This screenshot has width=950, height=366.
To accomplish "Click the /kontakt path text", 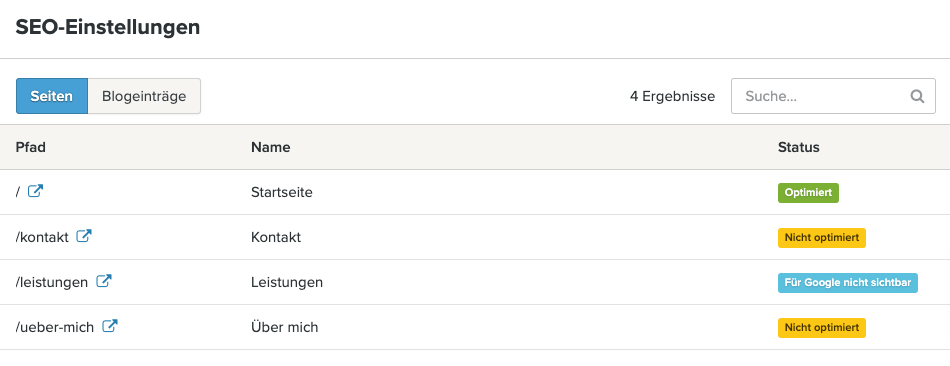I will (42, 238).
